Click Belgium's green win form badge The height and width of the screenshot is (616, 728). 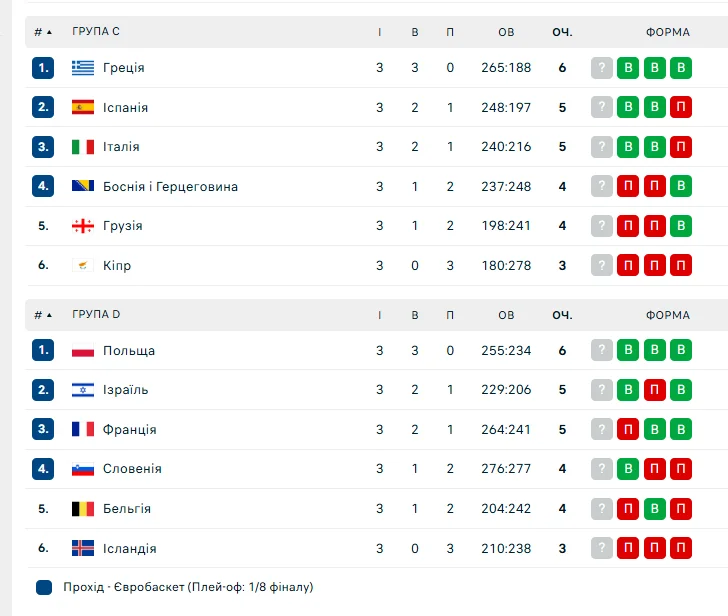pyautogui.click(x=654, y=509)
